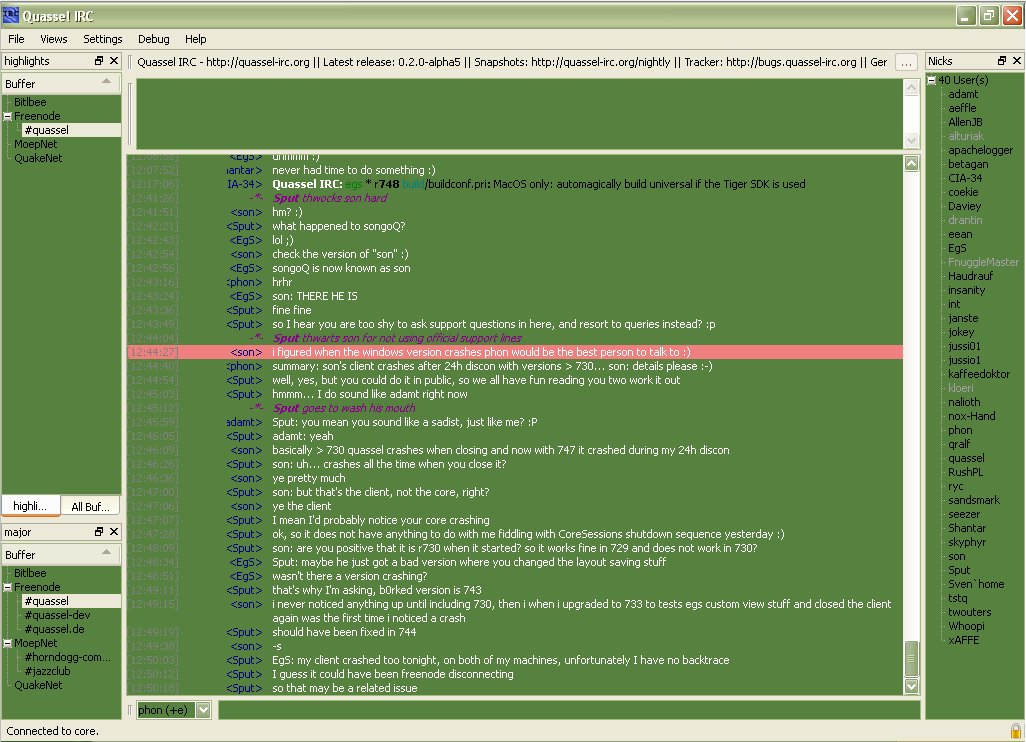Undock the major buffer panel
1026x742 pixels.
pyautogui.click(x=99, y=532)
